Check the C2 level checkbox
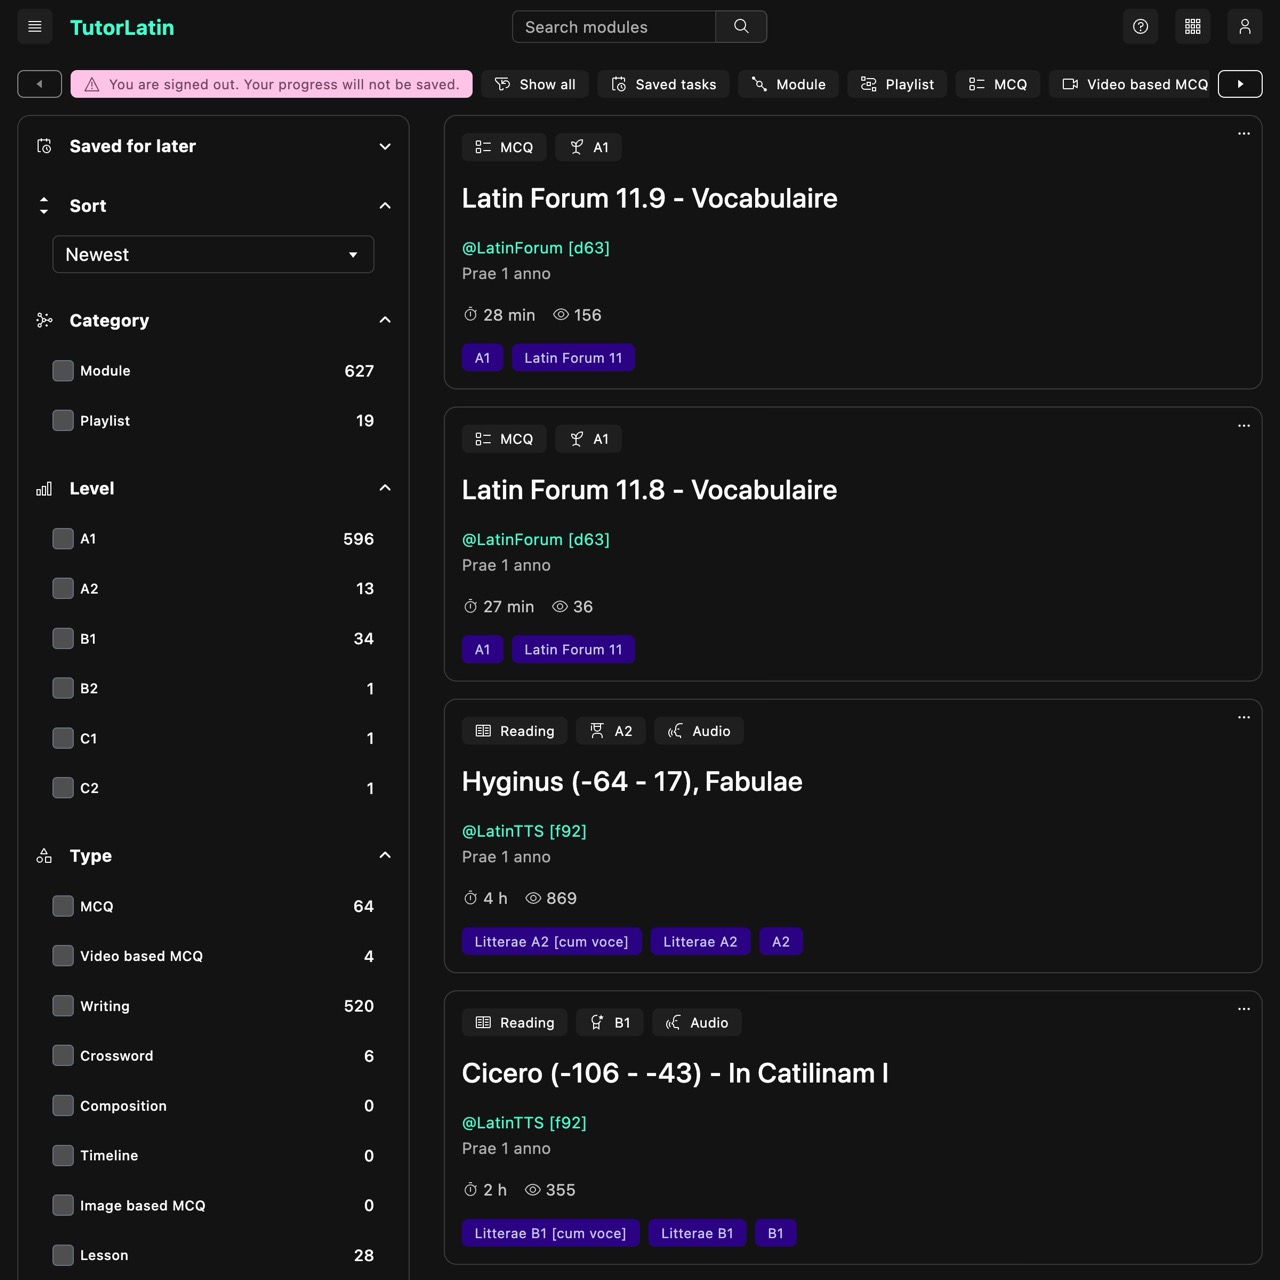1280x1280 pixels. coord(63,788)
